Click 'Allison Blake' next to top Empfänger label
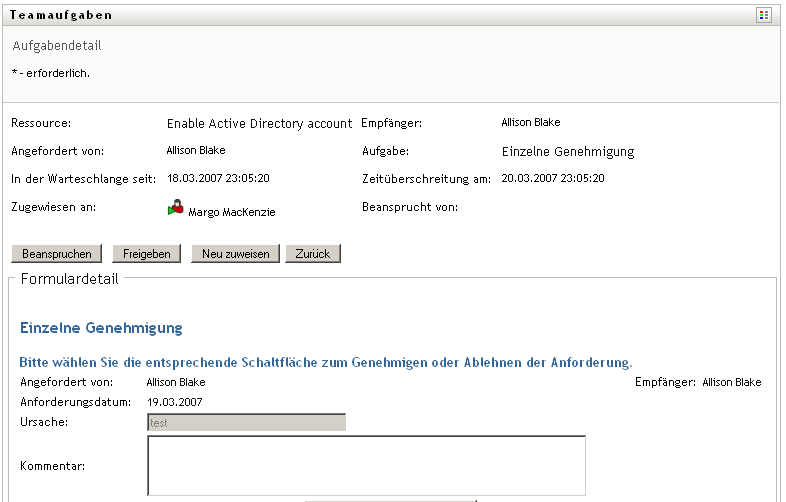Viewport: 786px width, 502px height. 531,122
